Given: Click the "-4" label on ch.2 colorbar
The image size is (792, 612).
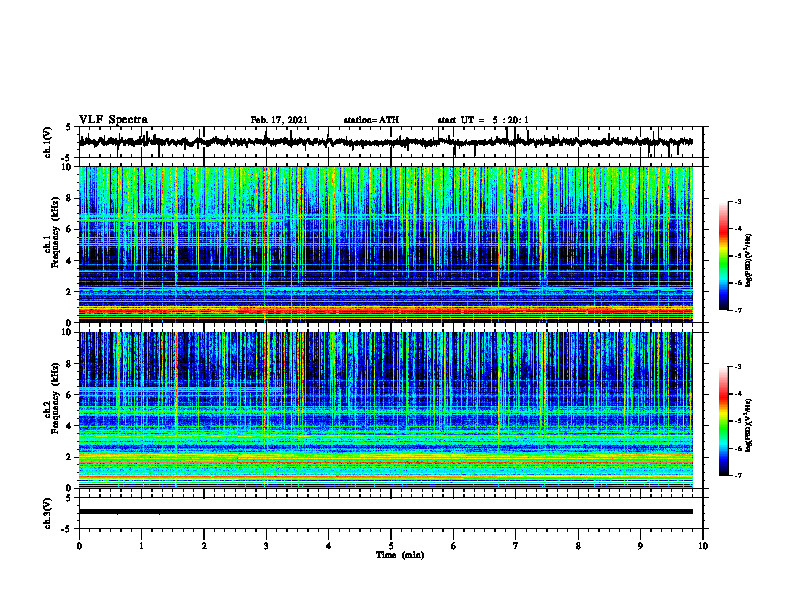Looking at the screenshot, I should [738, 394].
